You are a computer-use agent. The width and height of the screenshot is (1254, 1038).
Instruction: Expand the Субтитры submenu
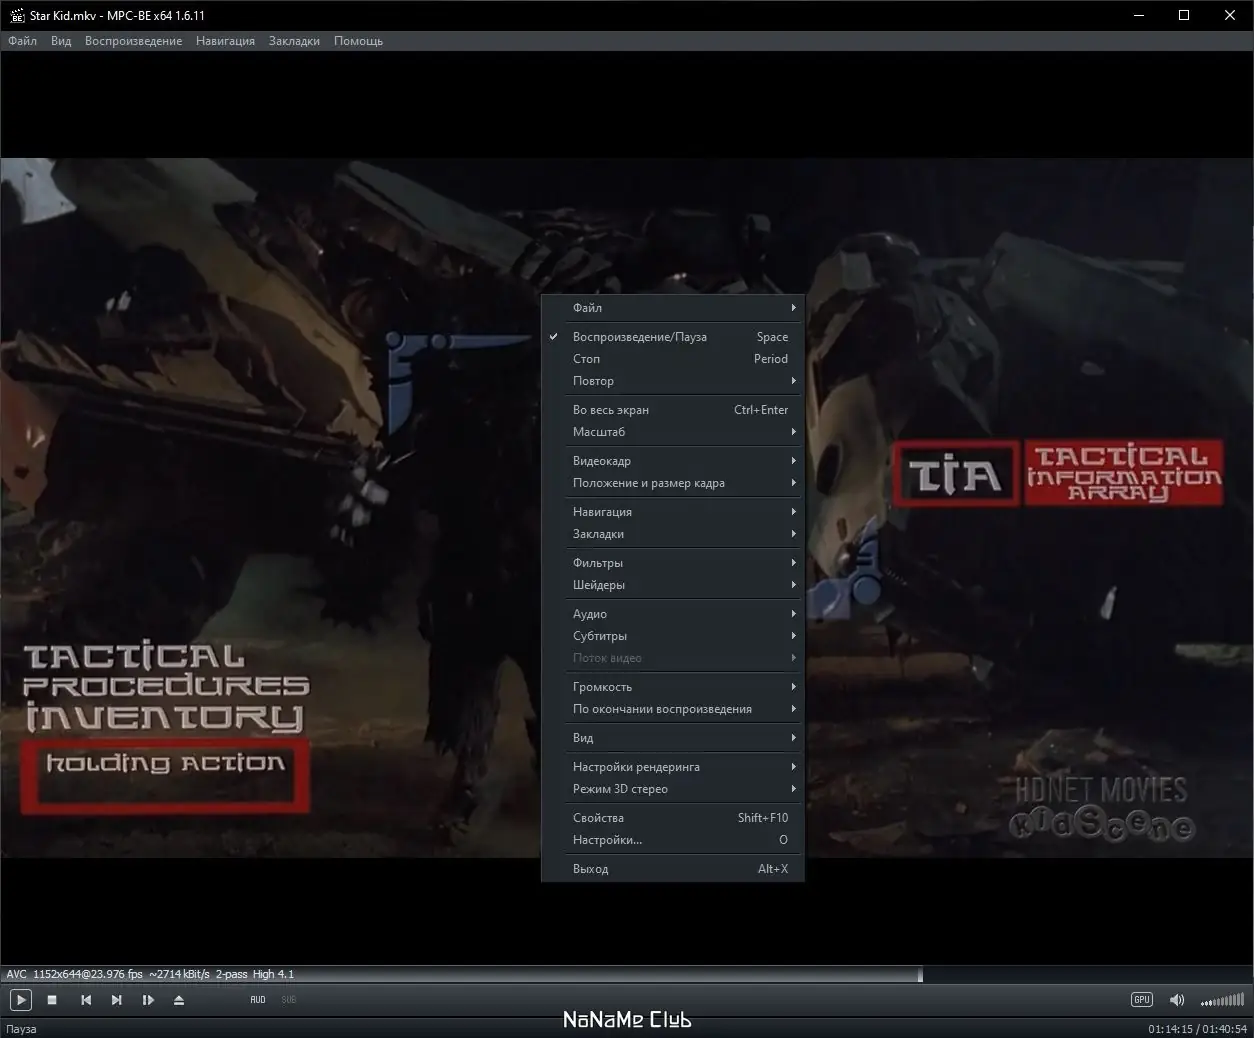(673, 636)
